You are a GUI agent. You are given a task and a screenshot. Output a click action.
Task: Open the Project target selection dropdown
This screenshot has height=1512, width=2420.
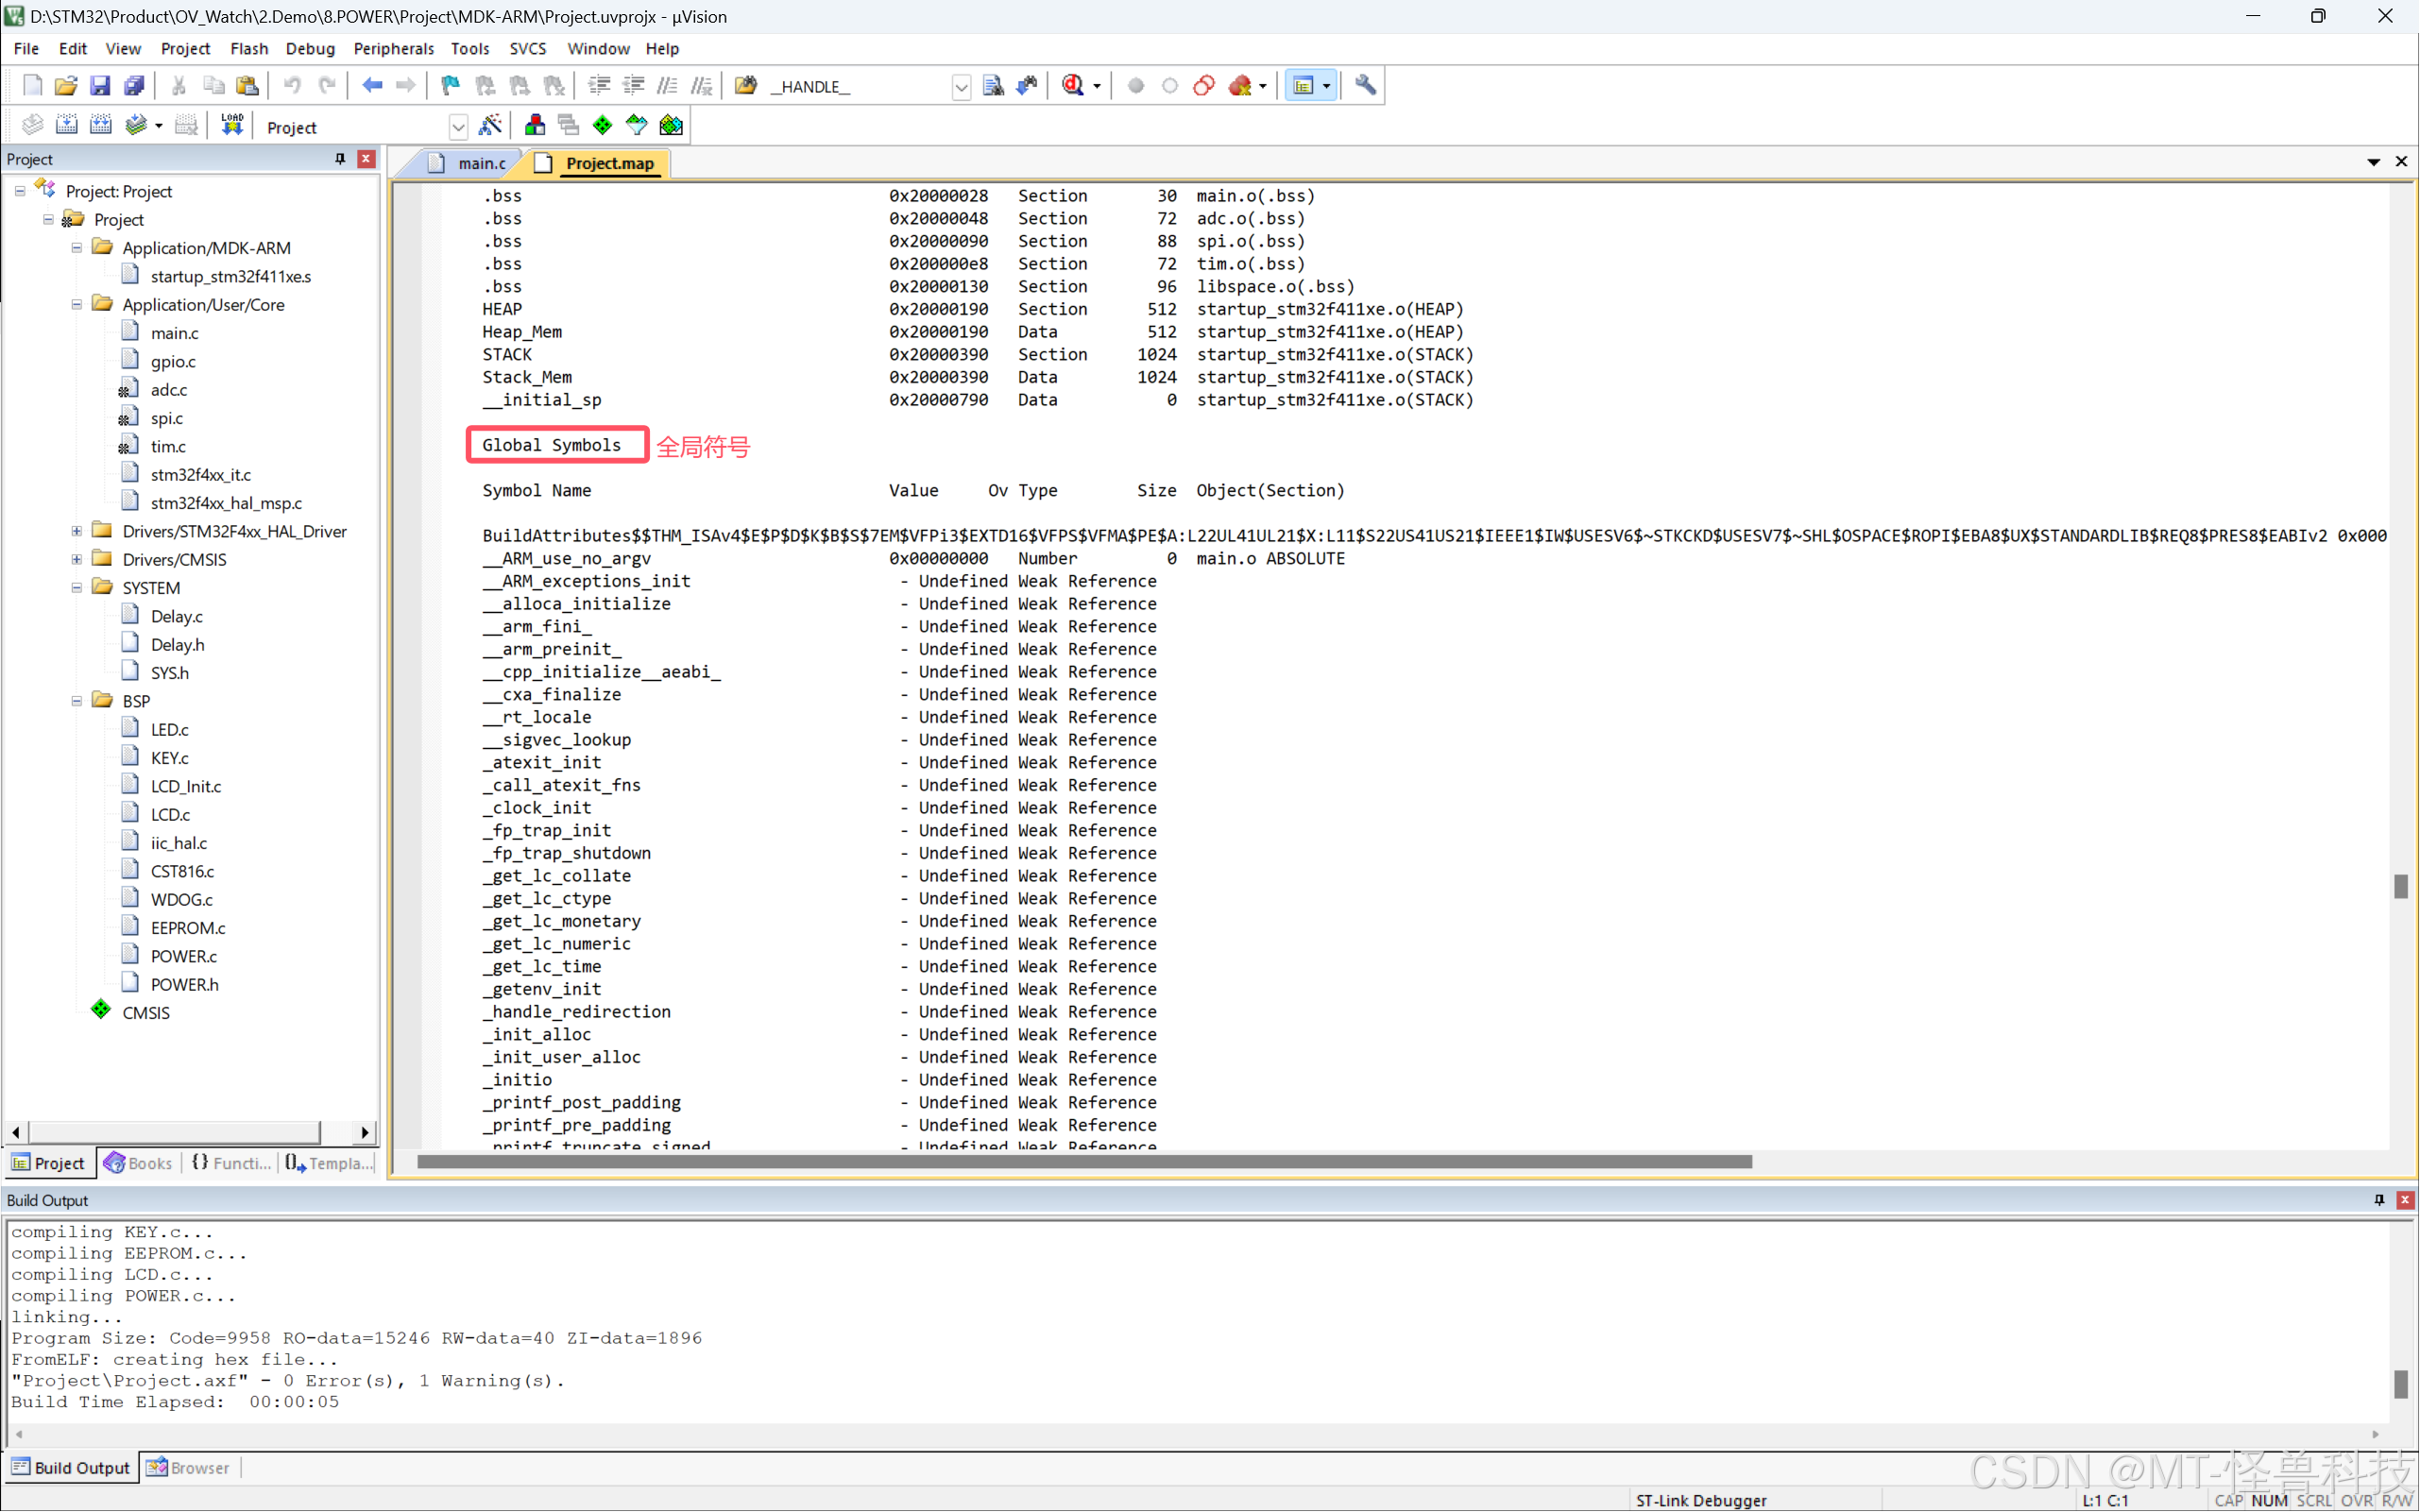pos(458,127)
